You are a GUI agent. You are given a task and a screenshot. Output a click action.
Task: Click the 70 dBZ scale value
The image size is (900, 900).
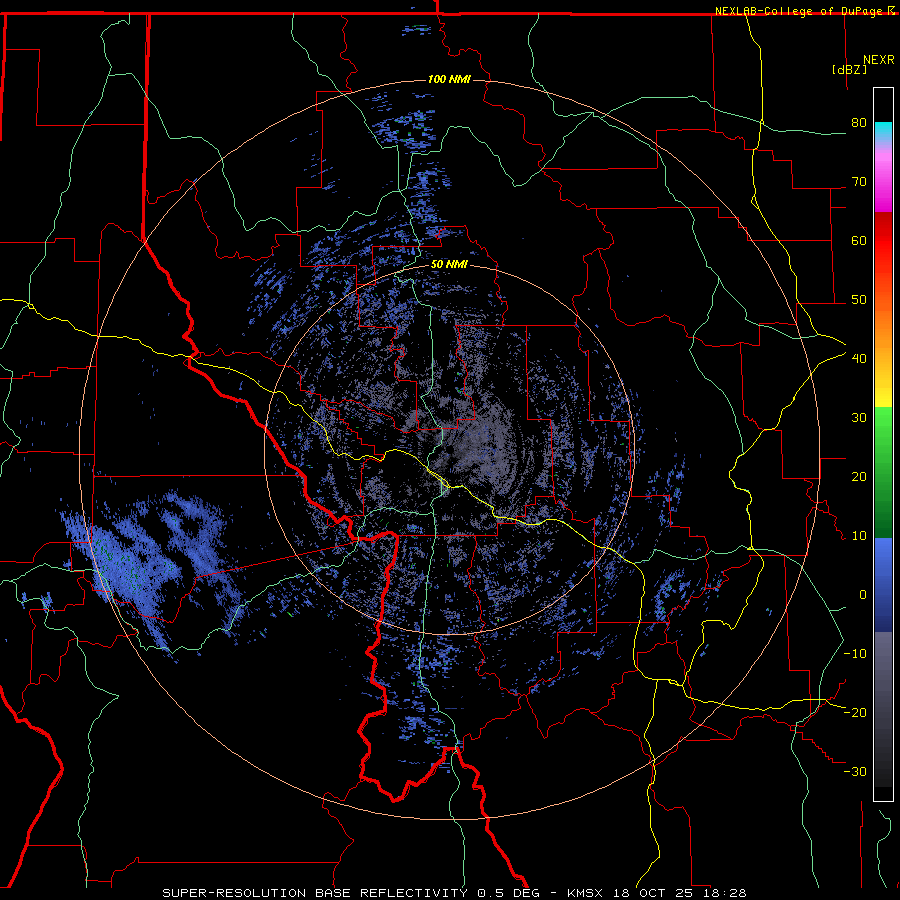point(859,182)
